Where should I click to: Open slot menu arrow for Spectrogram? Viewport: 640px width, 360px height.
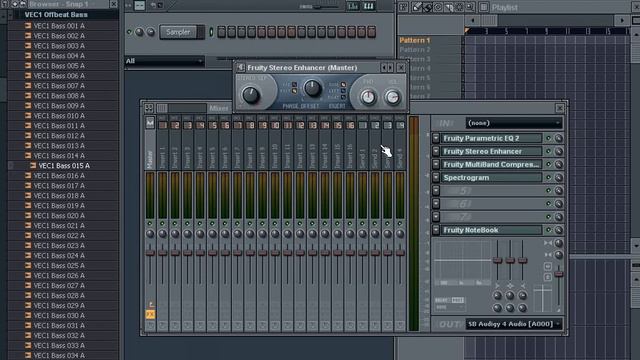[x=436, y=178]
